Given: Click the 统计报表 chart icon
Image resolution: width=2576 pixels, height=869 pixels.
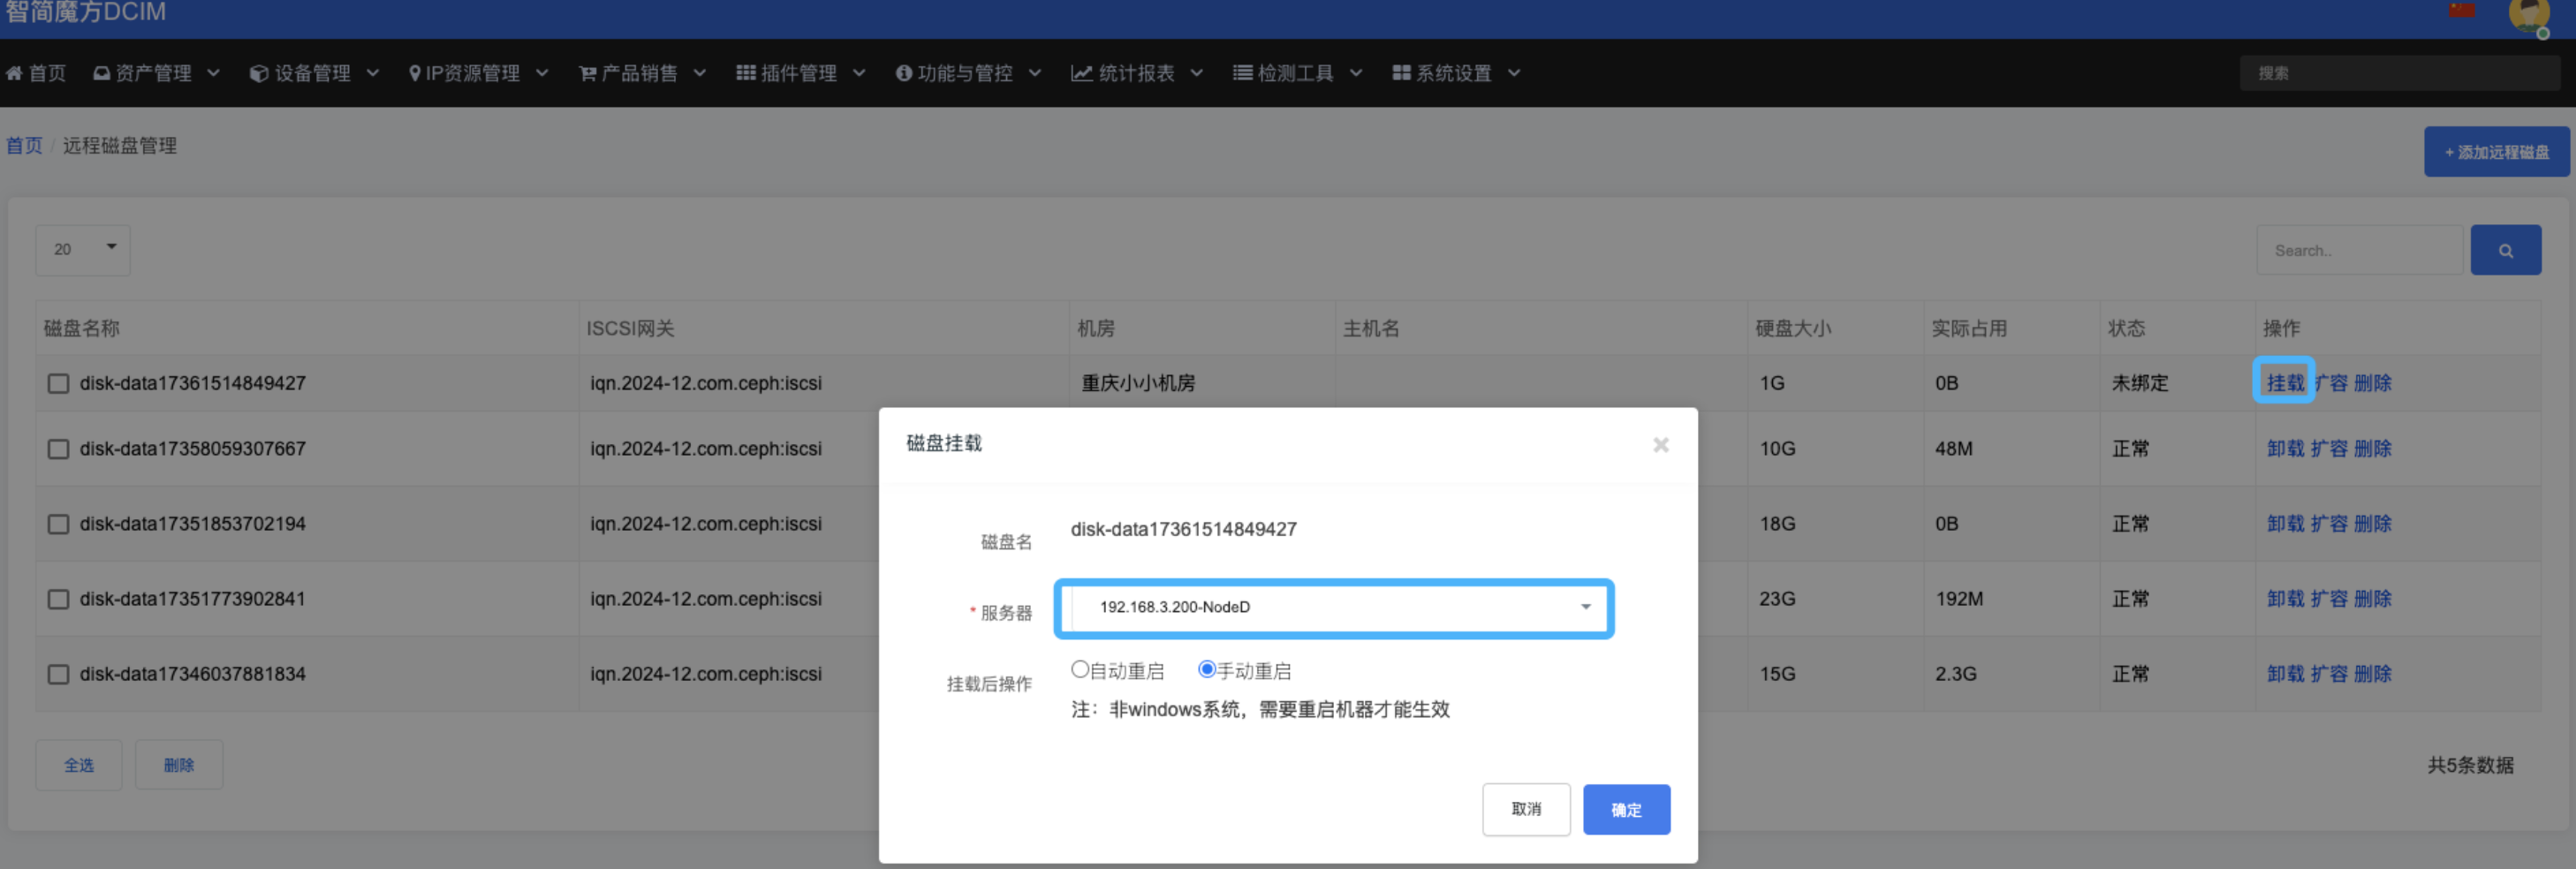Looking at the screenshot, I should tap(1082, 73).
